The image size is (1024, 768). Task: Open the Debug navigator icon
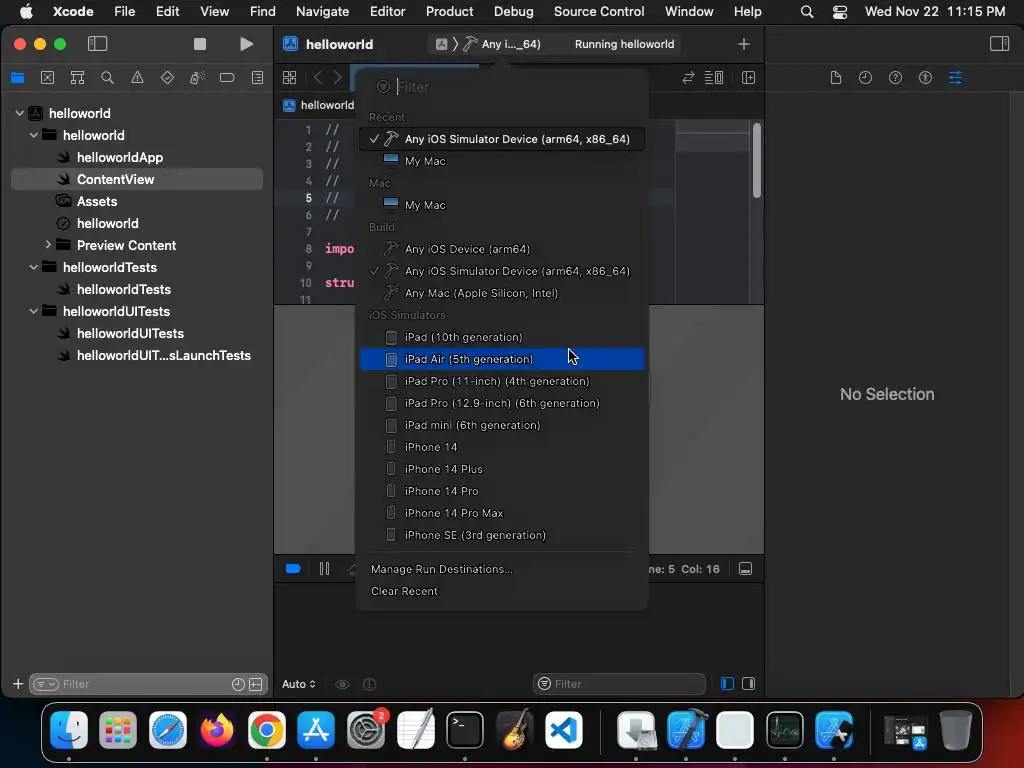[x=197, y=78]
